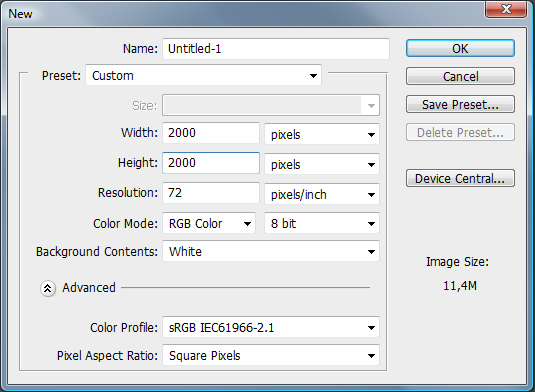Click into the Height value field

coord(211,163)
